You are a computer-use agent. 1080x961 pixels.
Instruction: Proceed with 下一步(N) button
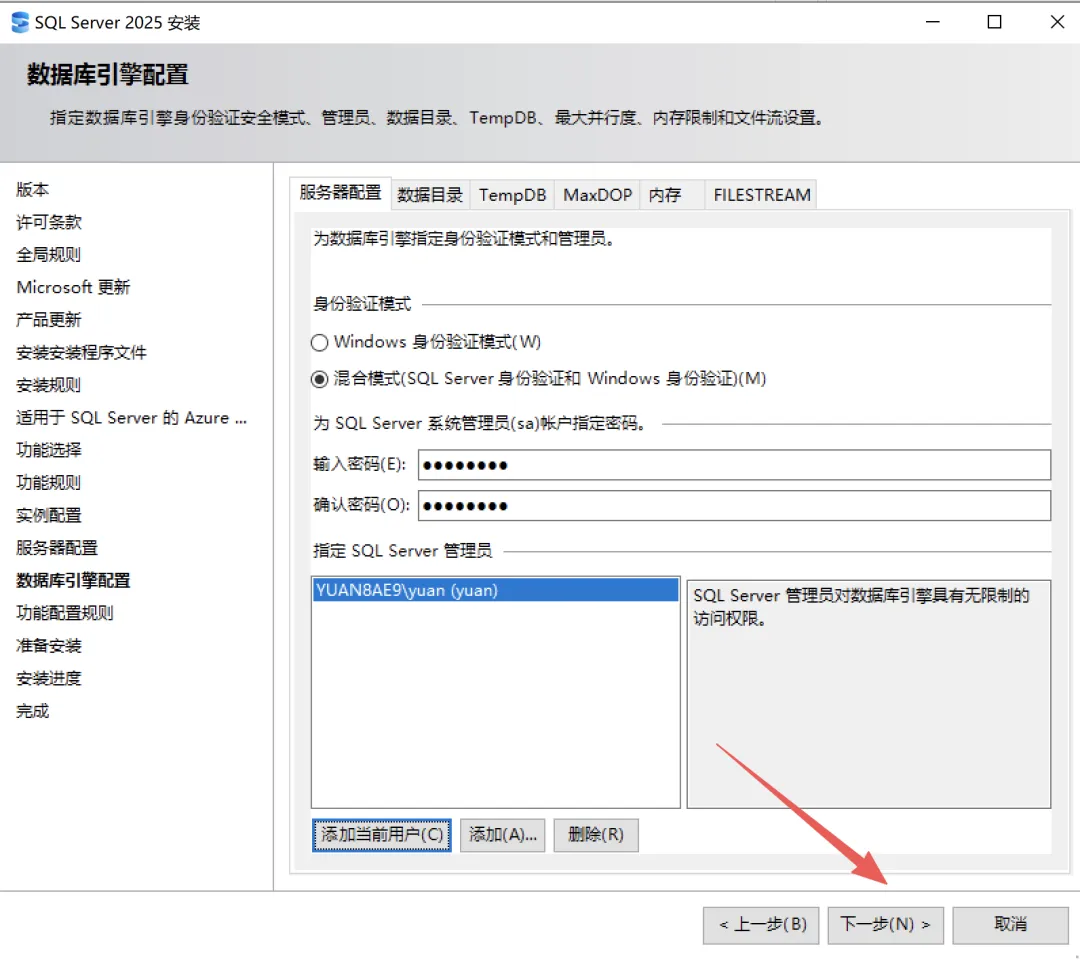[x=885, y=924]
